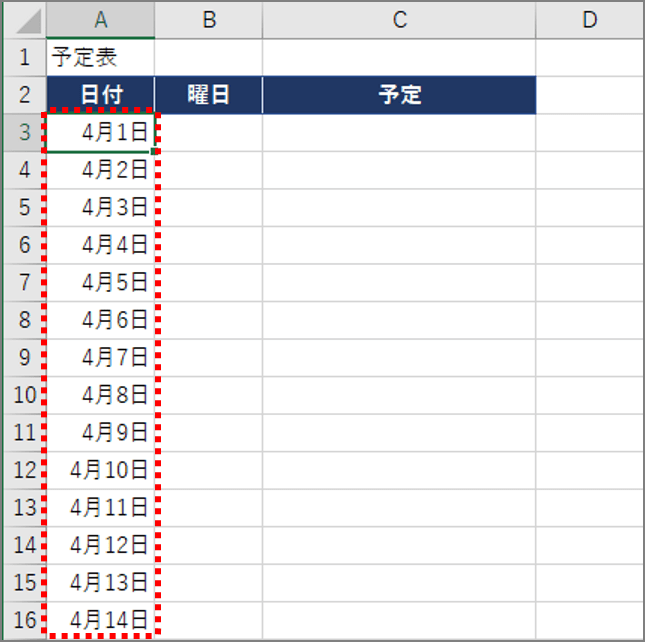This screenshot has width=645, height=642.
Task: Select row 6 header
Action: tap(25, 245)
